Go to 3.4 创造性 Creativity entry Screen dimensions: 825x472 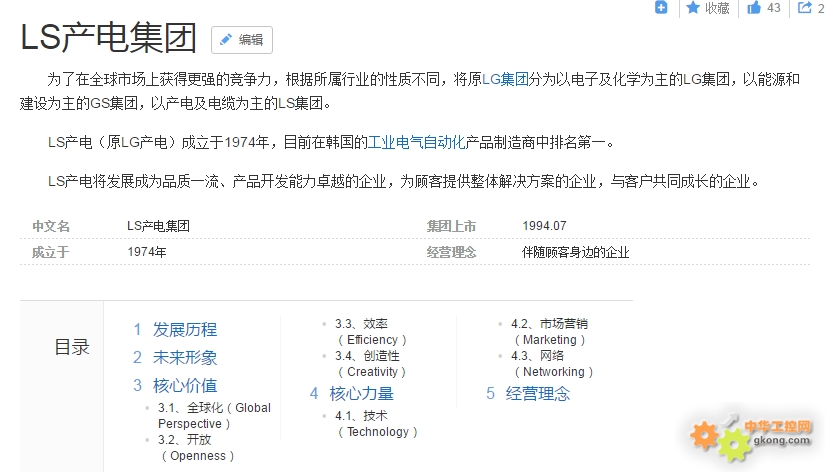coord(370,364)
